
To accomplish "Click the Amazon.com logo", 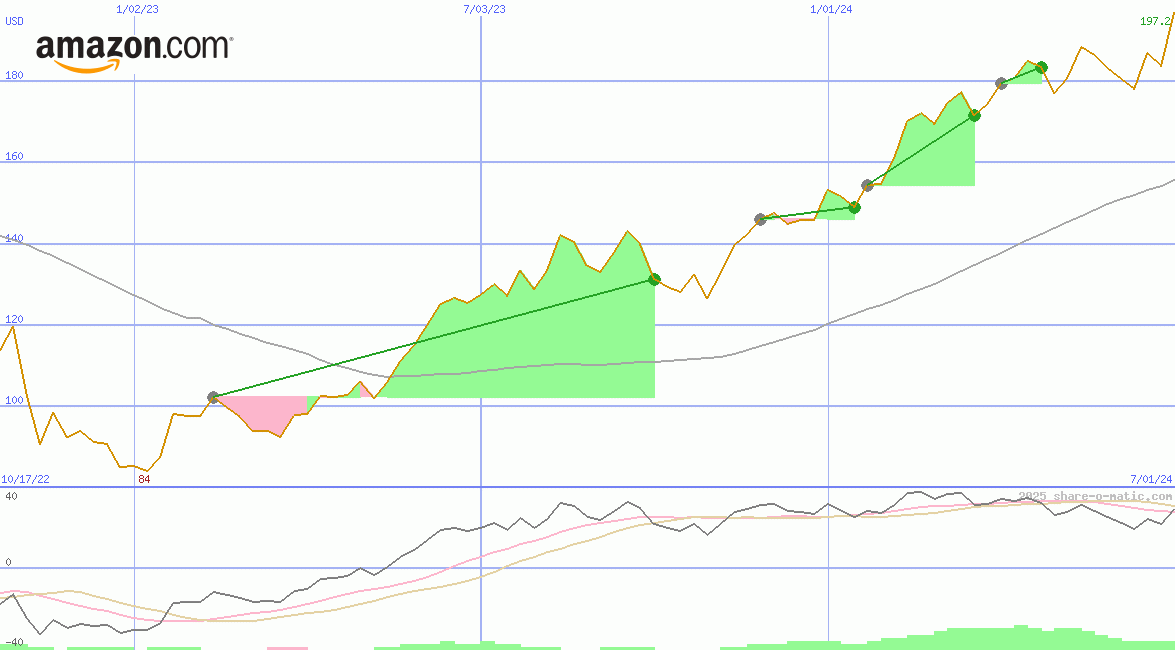I will click(134, 52).
